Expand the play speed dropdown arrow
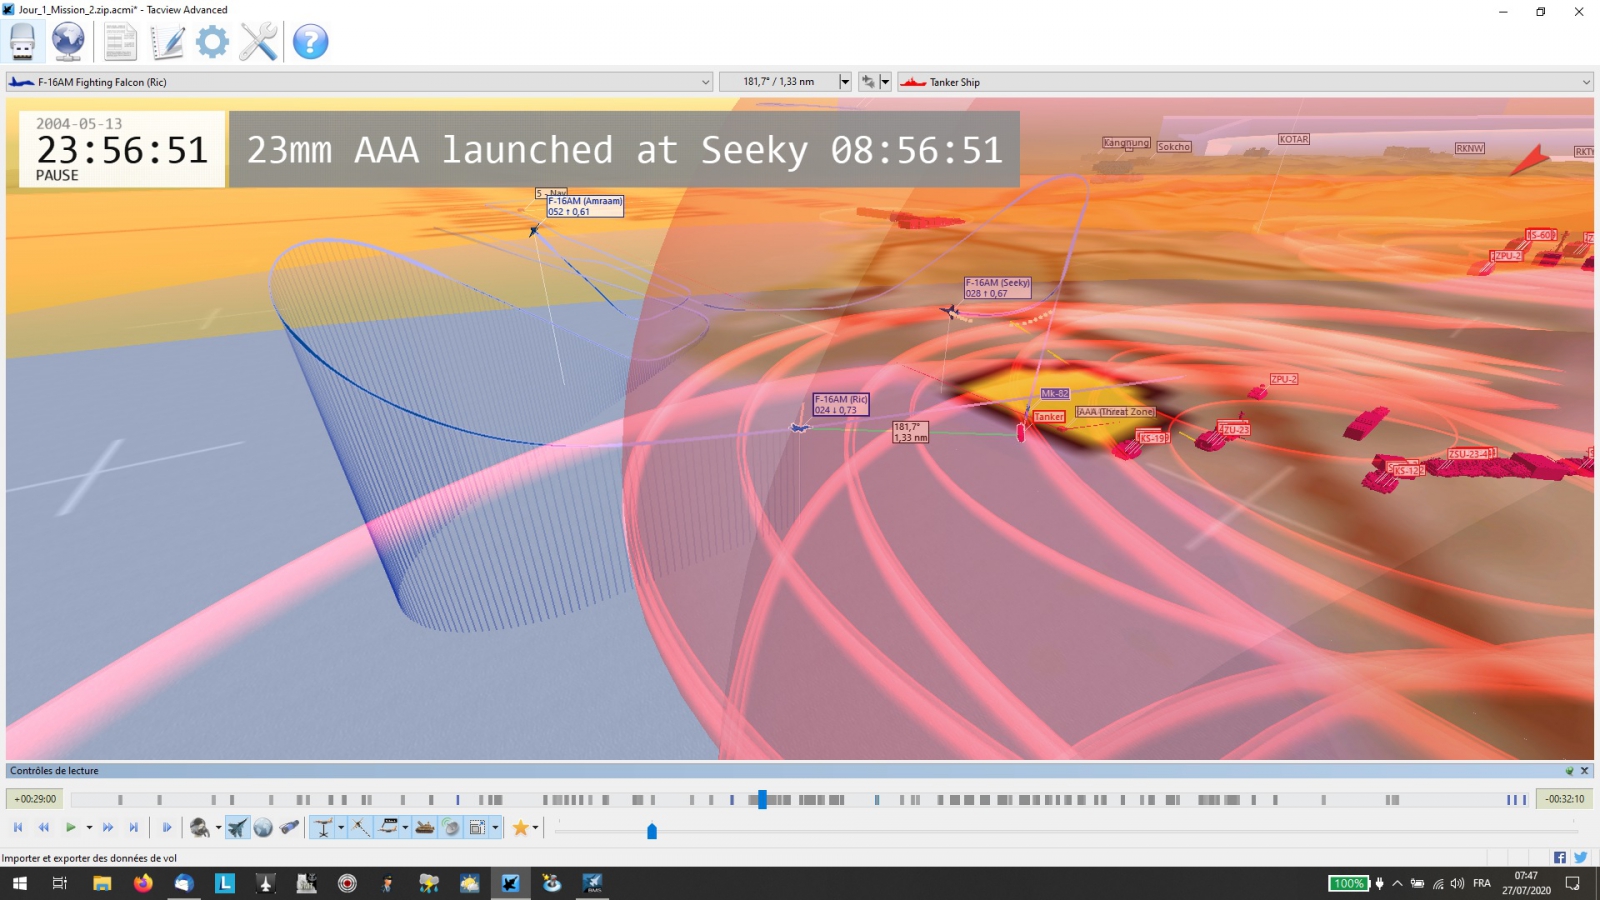 [89, 828]
